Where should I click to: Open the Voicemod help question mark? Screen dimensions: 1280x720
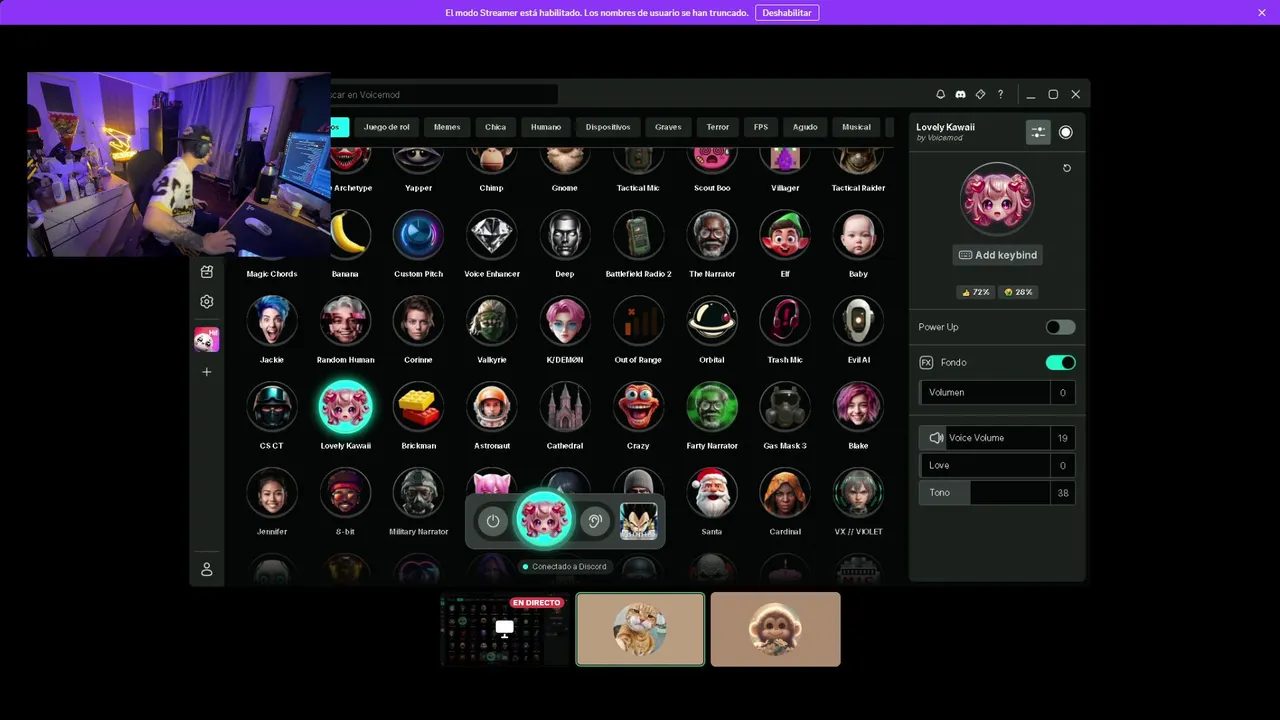(x=1000, y=94)
